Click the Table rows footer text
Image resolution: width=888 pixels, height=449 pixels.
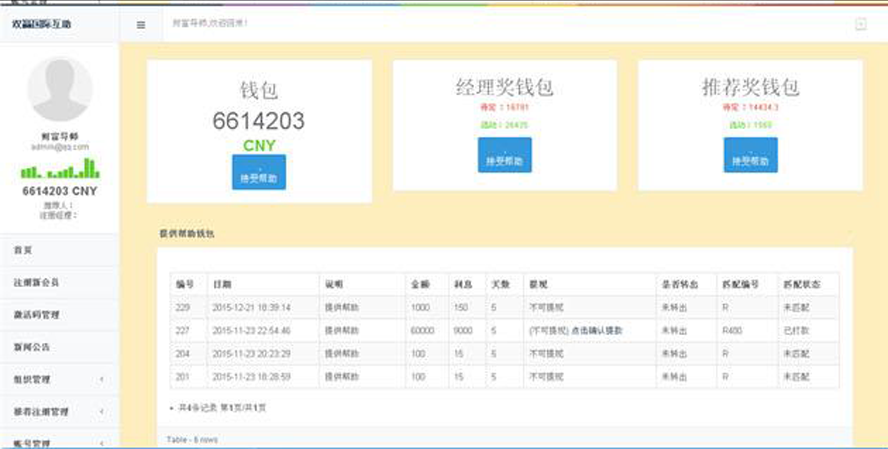192,439
